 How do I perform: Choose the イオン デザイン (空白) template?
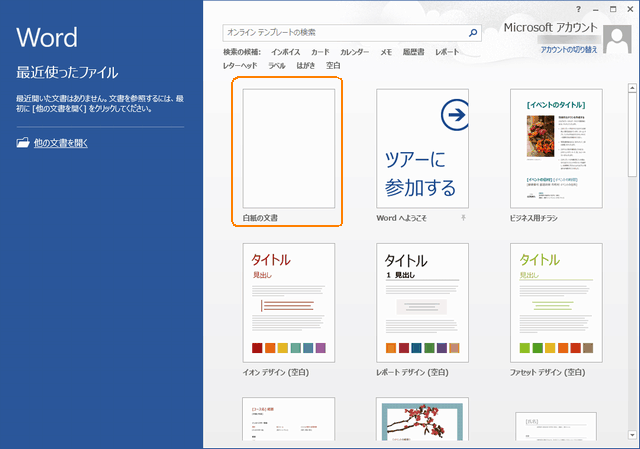coord(289,303)
